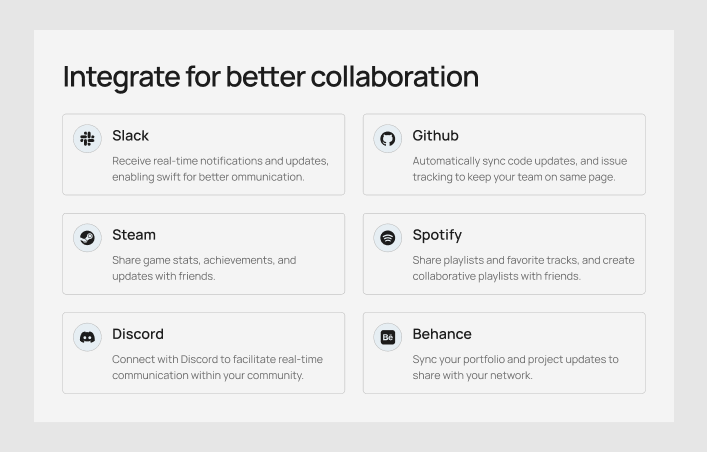Click Spotify's share playlists description

pyautogui.click(x=523, y=268)
